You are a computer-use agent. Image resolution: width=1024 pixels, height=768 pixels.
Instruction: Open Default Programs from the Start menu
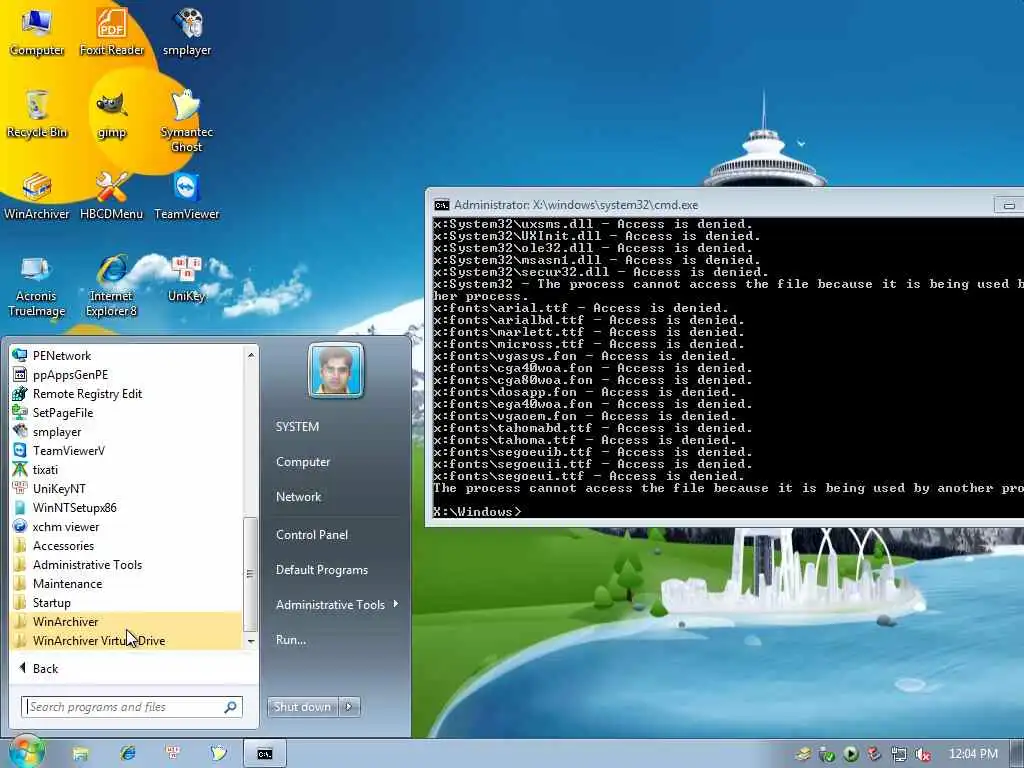tap(322, 570)
